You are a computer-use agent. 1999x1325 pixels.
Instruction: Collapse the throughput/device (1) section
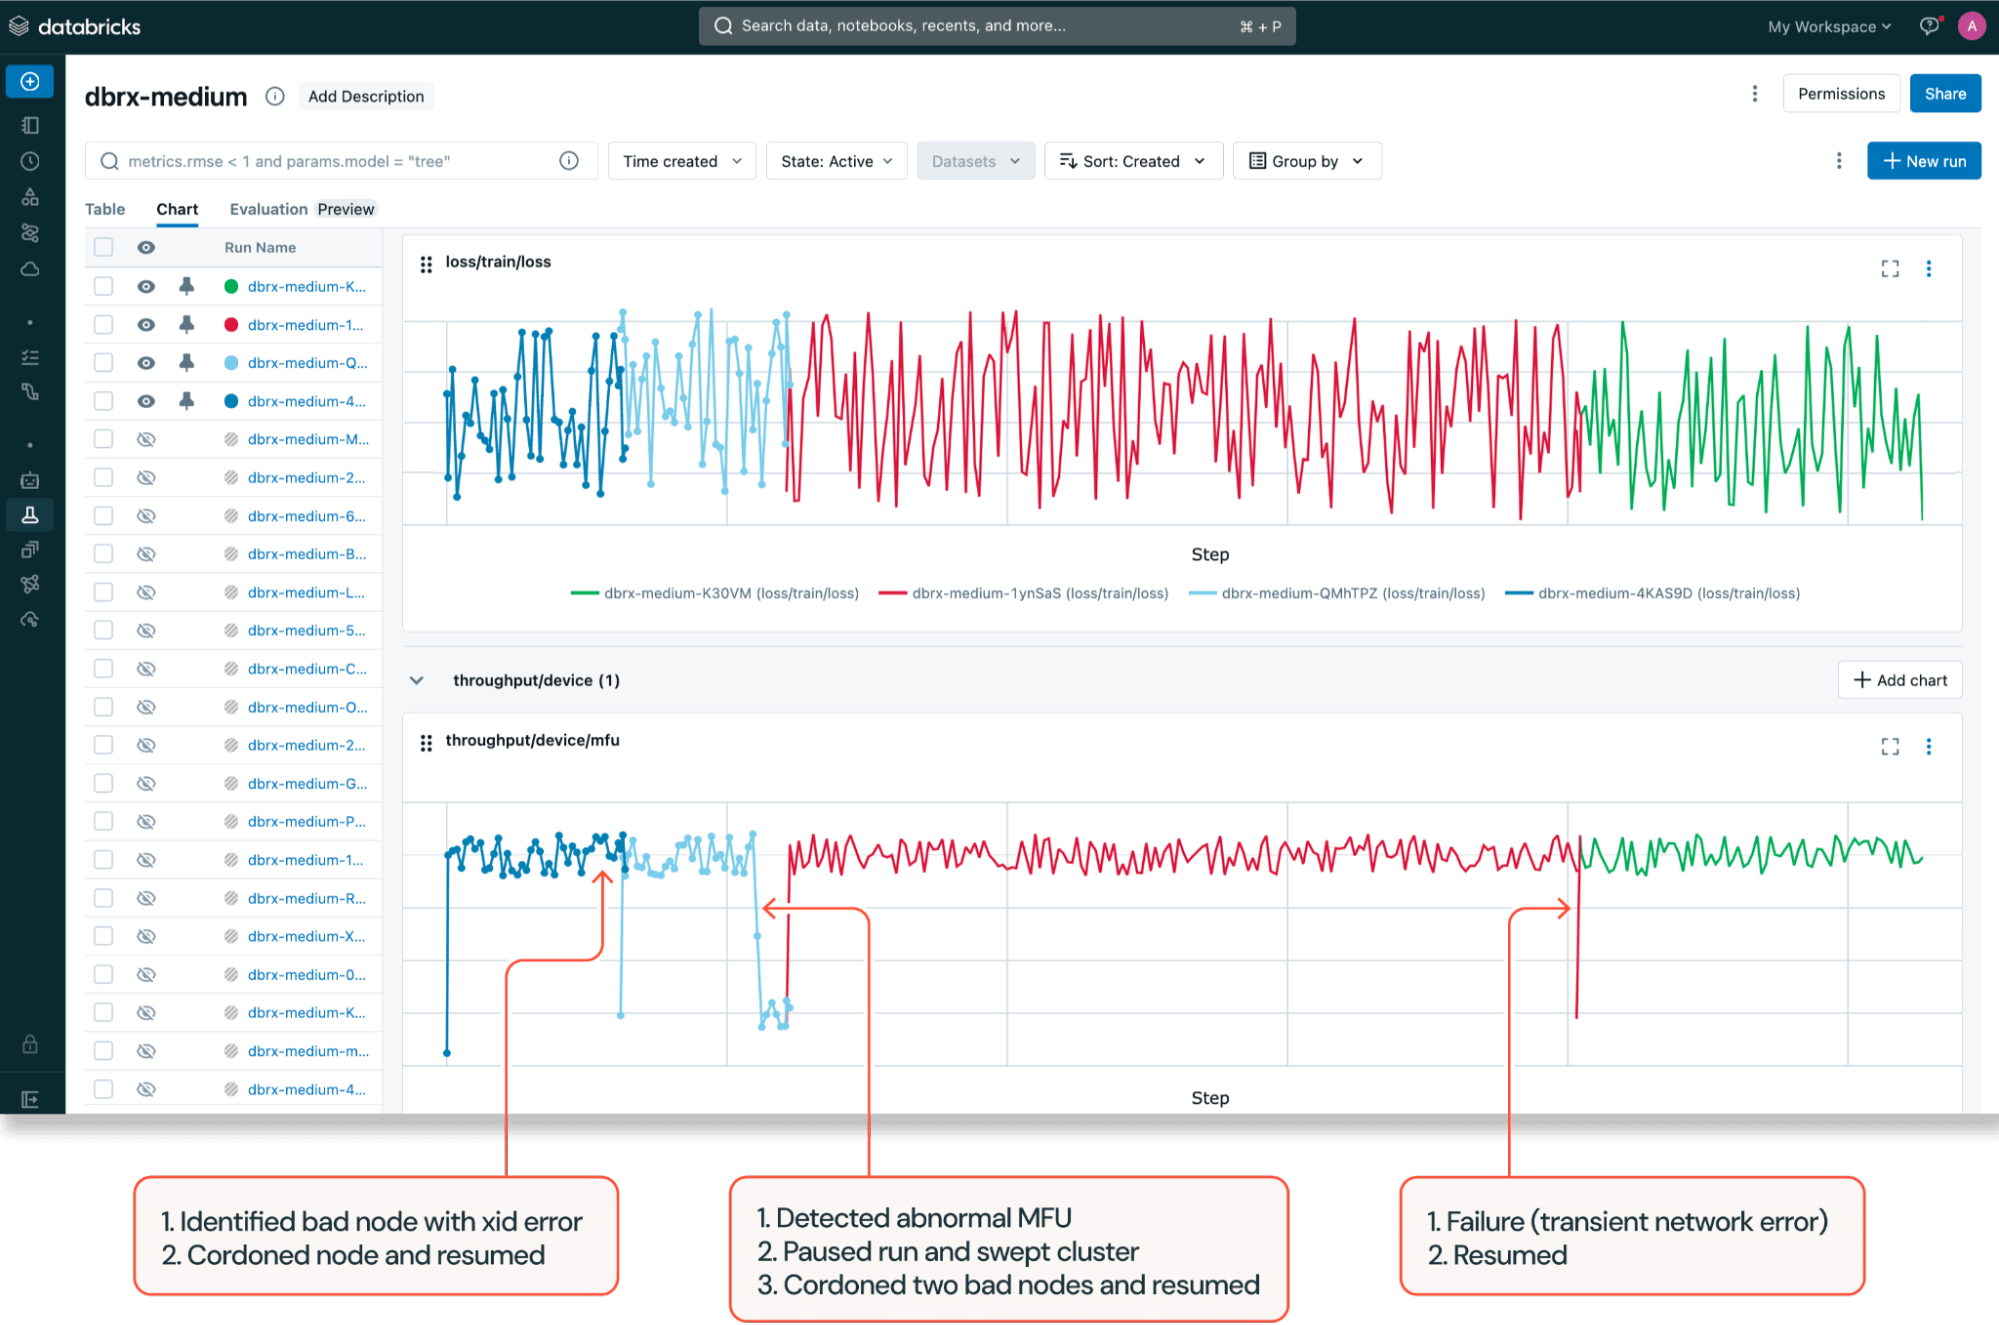417,680
